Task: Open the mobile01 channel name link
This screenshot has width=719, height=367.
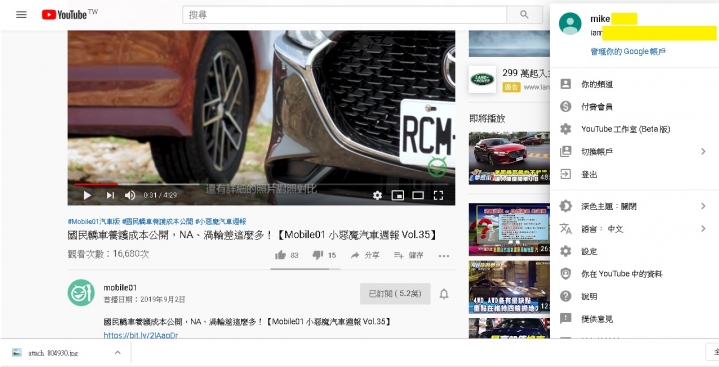Action: pos(120,288)
